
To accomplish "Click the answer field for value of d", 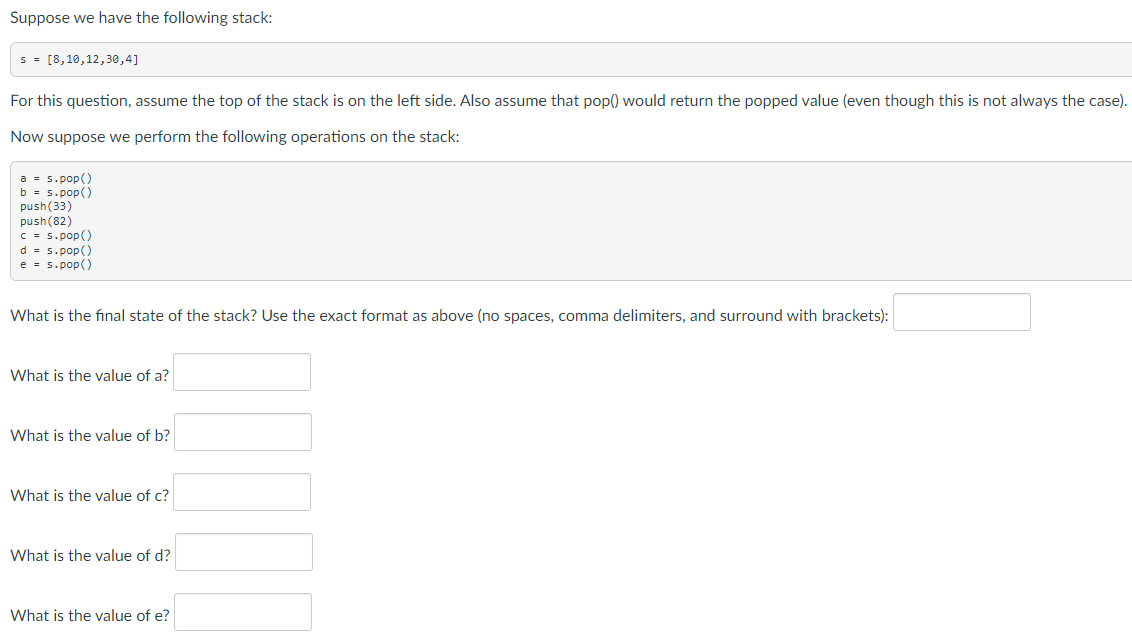I will [x=243, y=552].
